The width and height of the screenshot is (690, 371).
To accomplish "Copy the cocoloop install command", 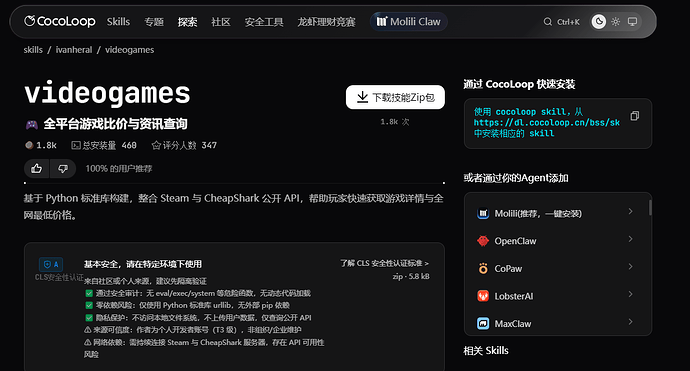I will click(x=635, y=116).
